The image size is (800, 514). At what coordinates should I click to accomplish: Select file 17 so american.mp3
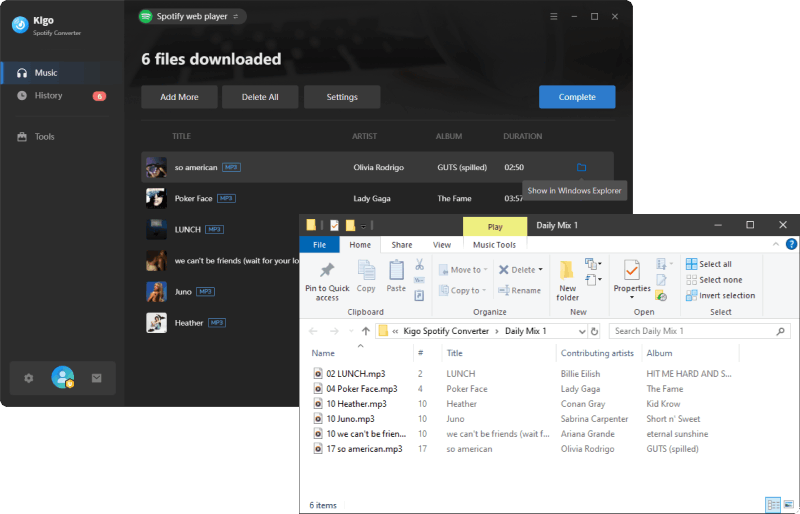pos(364,449)
